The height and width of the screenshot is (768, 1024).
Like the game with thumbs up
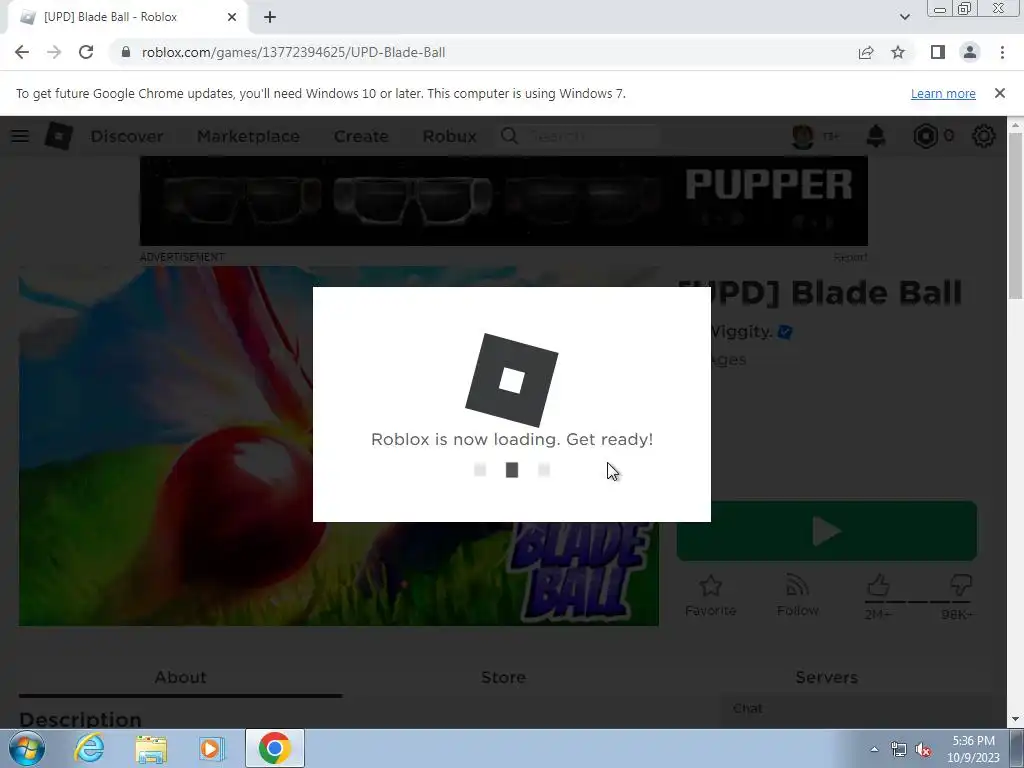tap(878, 586)
